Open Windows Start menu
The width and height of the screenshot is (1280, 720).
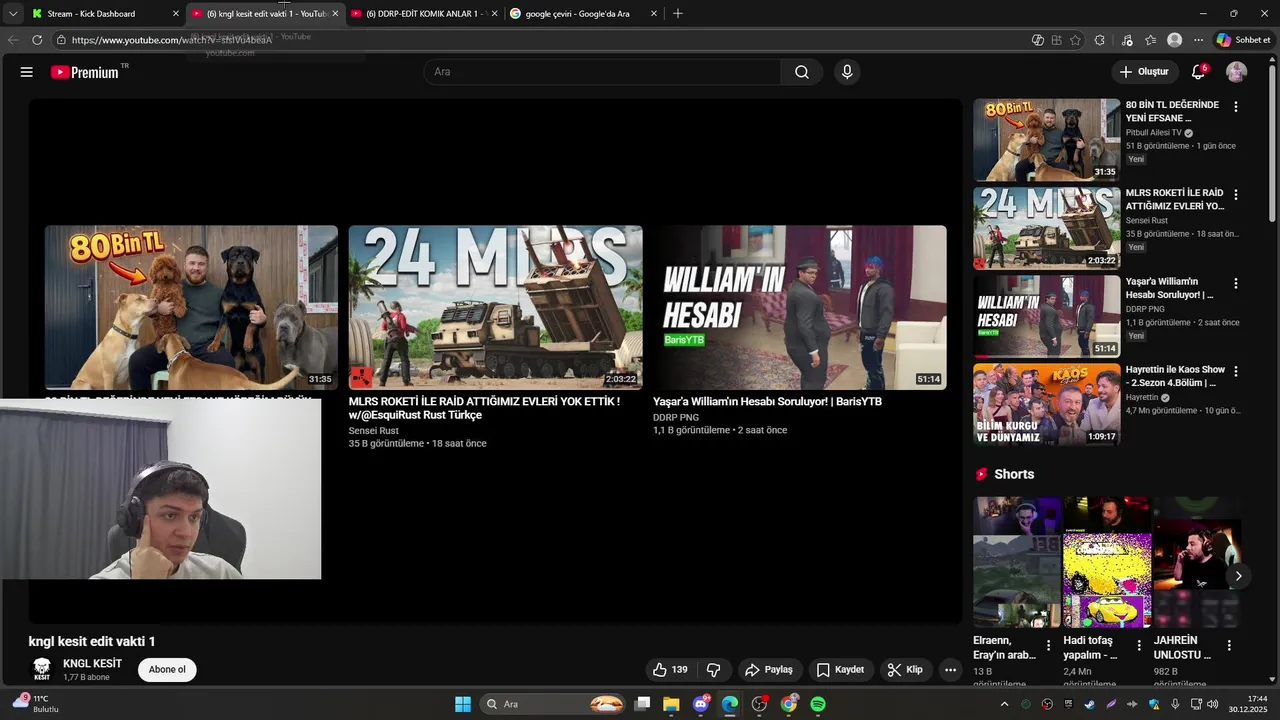(463, 704)
